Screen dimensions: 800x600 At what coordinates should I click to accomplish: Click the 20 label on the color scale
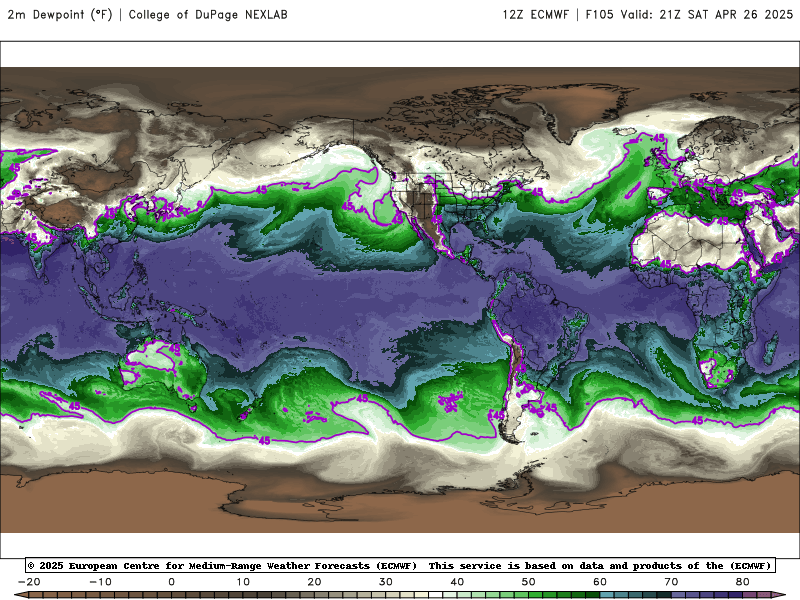pos(314,582)
